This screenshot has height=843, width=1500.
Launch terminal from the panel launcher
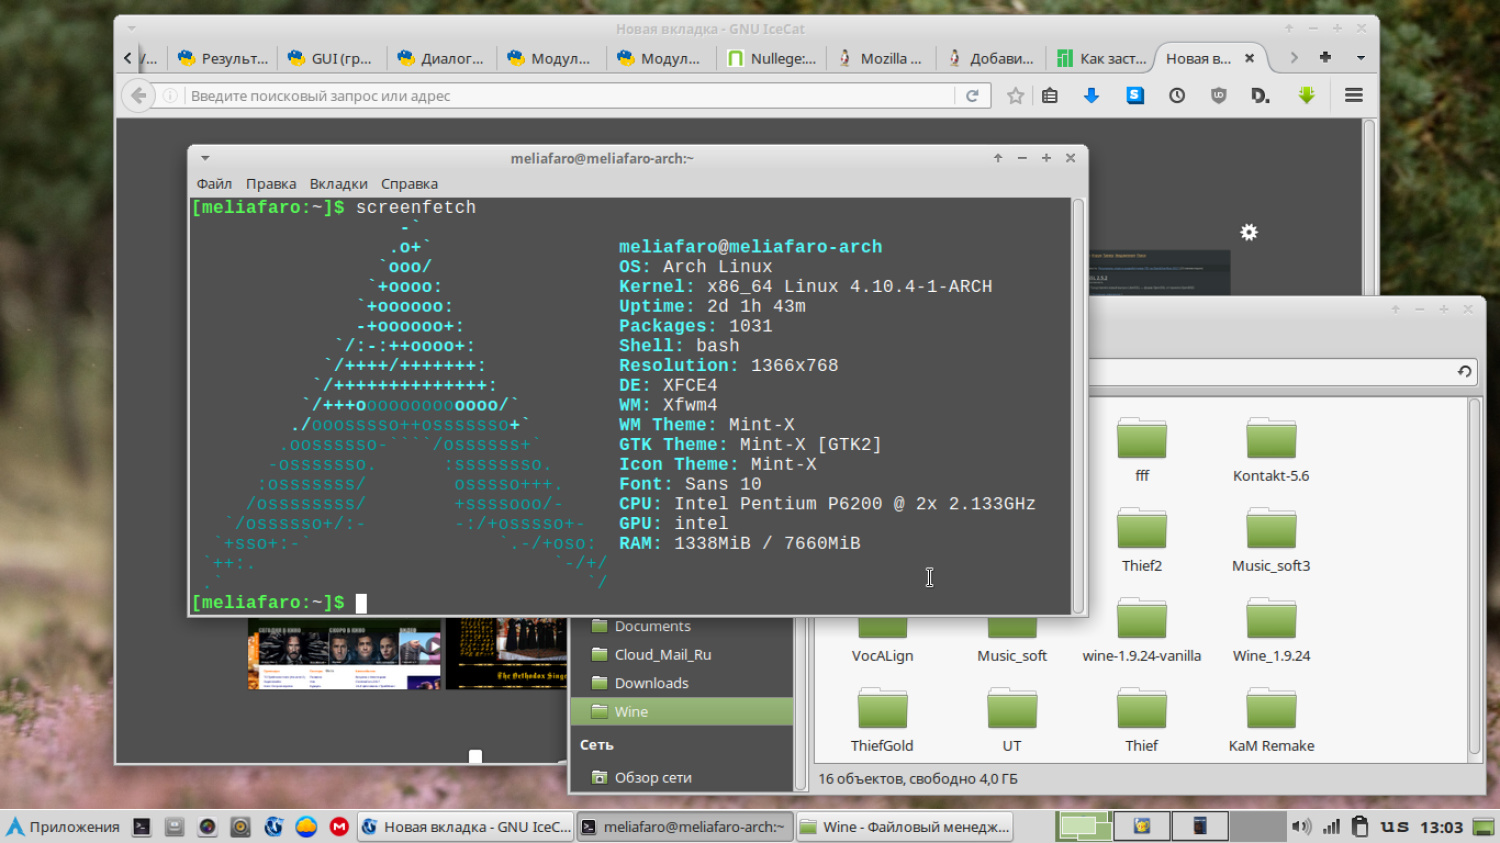pos(142,826)
